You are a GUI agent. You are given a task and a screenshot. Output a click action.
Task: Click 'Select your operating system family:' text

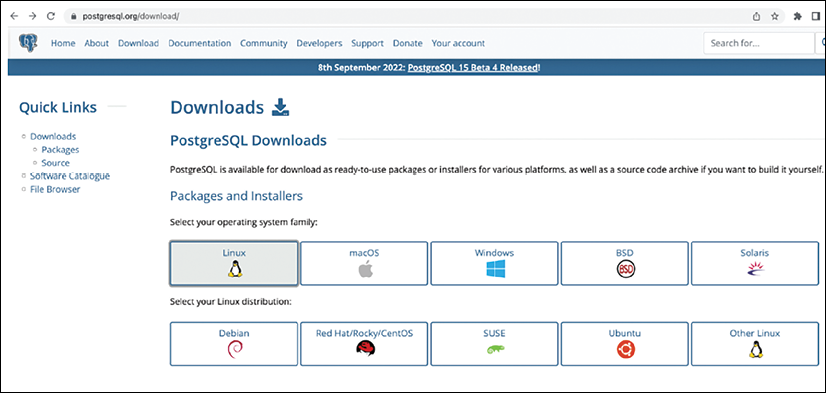pyautogui.click(x=244, y=223)
